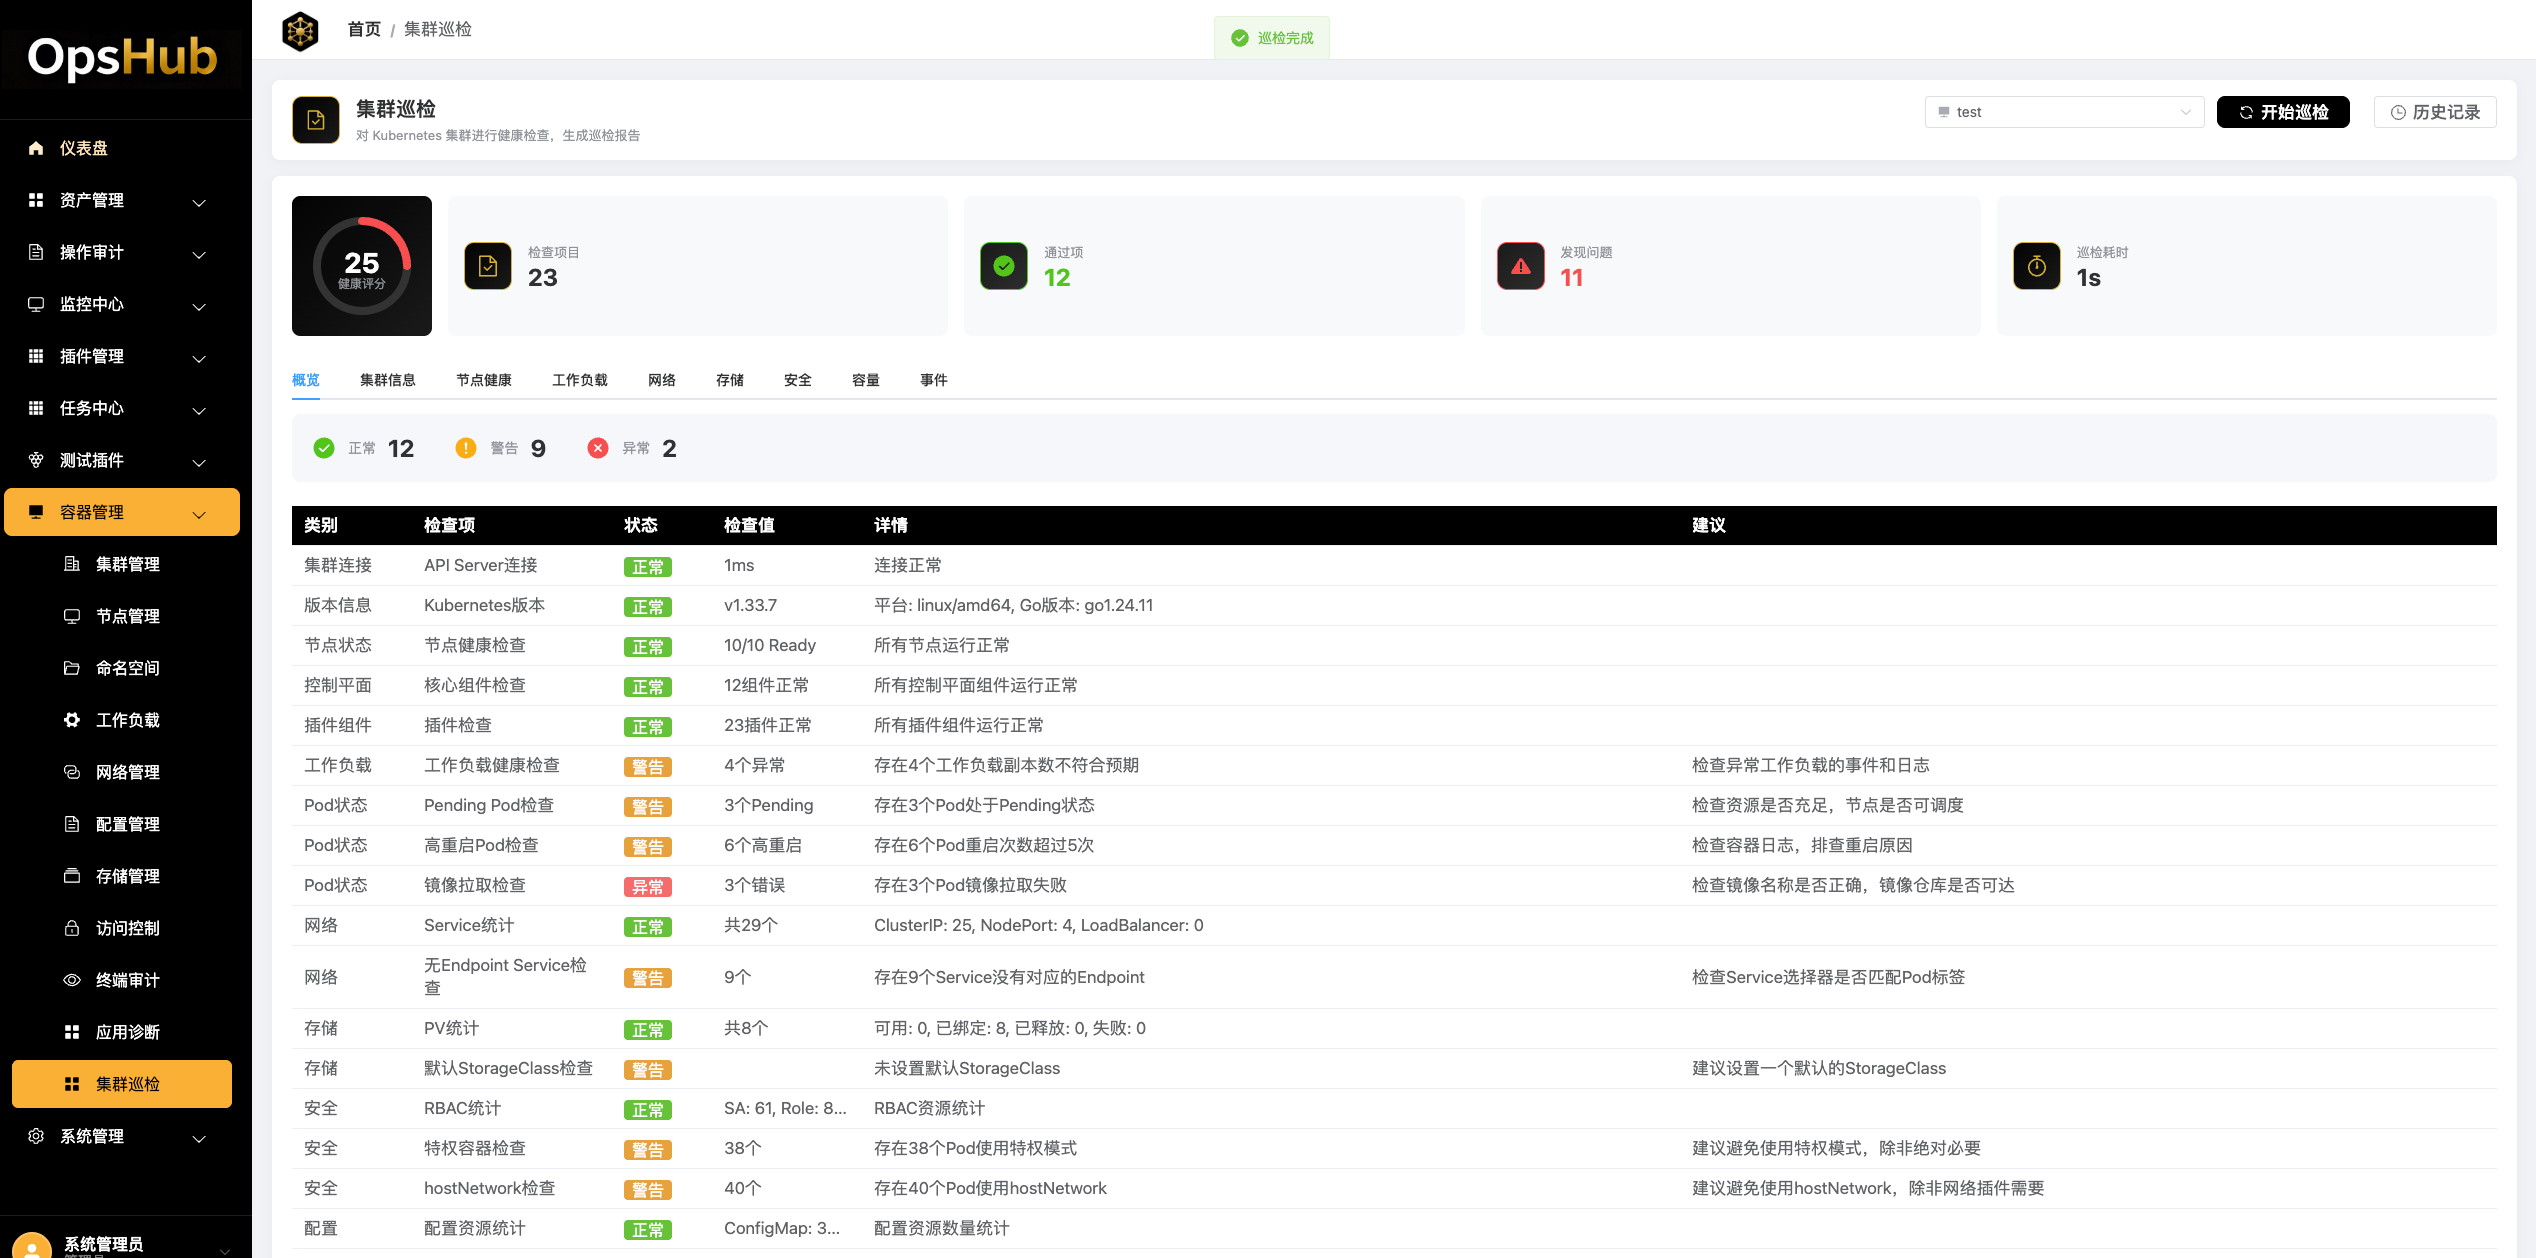Image resolution: width=2536 pixels, height=1258 pixels.
Task: Click the OpsHub hexagon logo icon
Action: [x=300, y=31]
